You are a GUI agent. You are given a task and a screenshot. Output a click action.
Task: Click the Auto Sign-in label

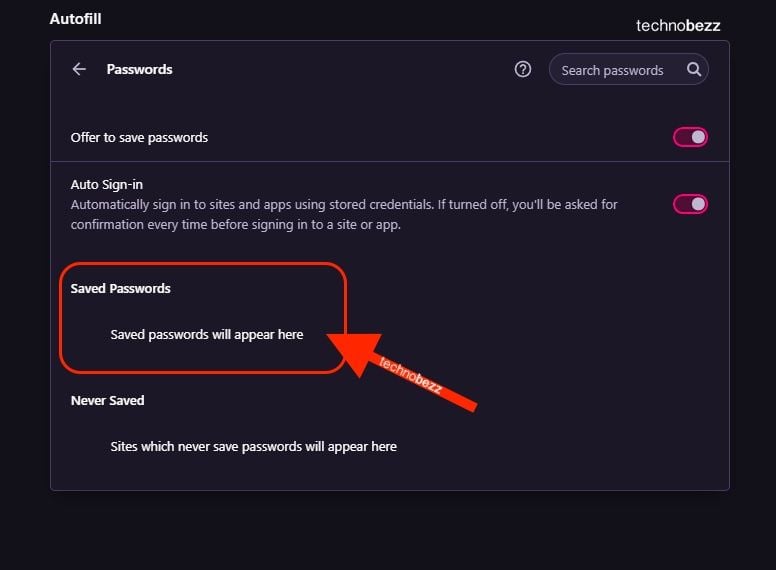click(x=106, y=185)
